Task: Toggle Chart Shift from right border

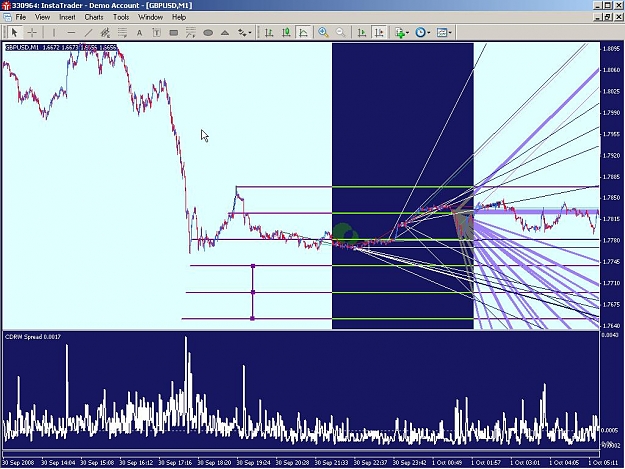Action: (379, 33)
